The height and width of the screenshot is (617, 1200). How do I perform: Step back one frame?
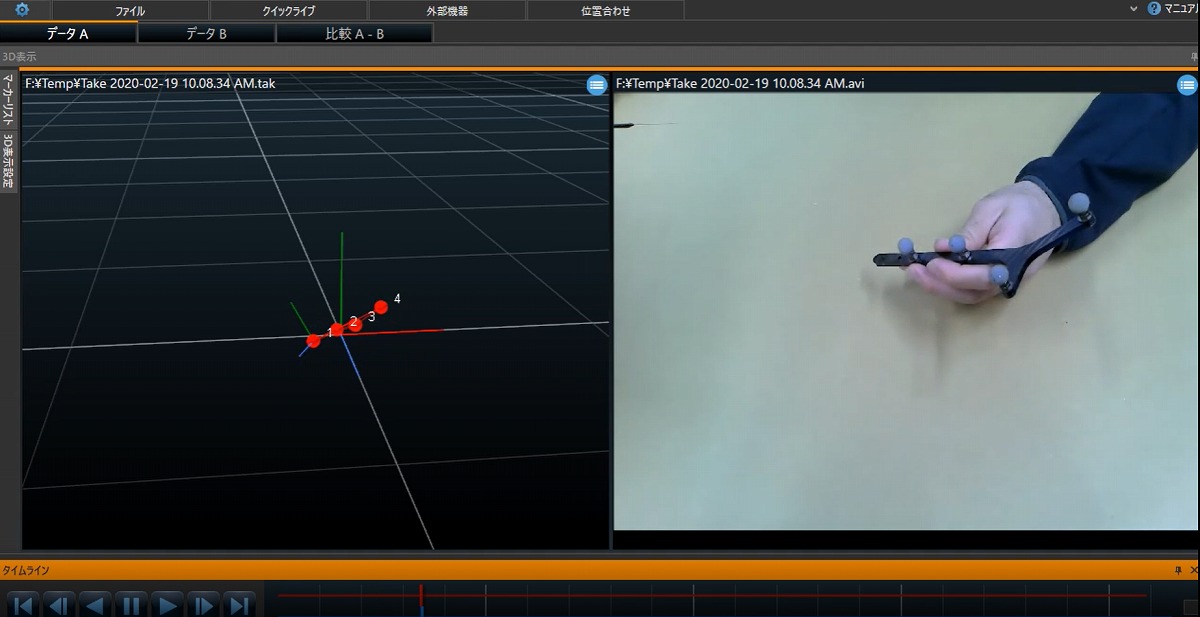click(x=60, y=604)
